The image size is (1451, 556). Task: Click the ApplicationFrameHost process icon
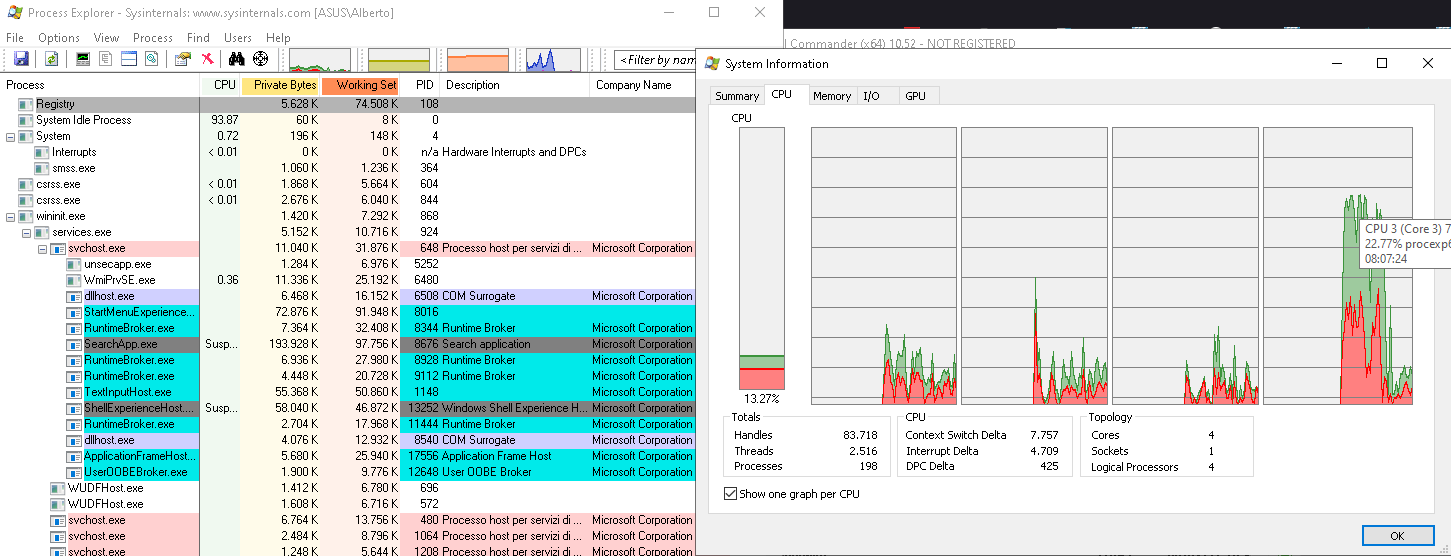click(x=75, y=456)
